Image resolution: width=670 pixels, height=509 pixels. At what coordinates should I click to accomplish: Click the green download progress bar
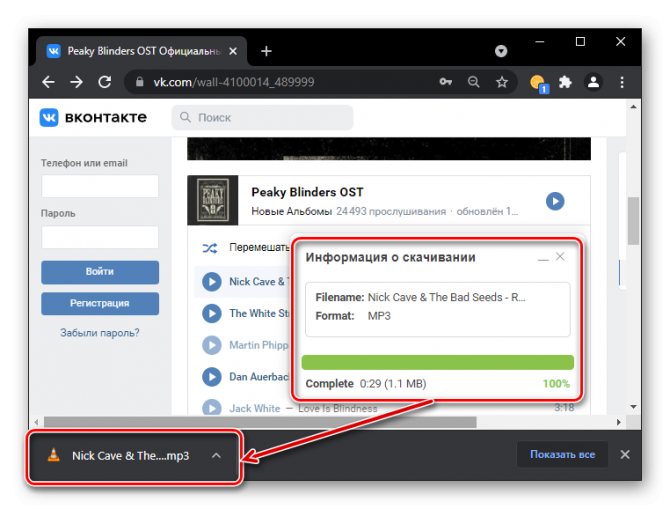click(x=438, y=362)
